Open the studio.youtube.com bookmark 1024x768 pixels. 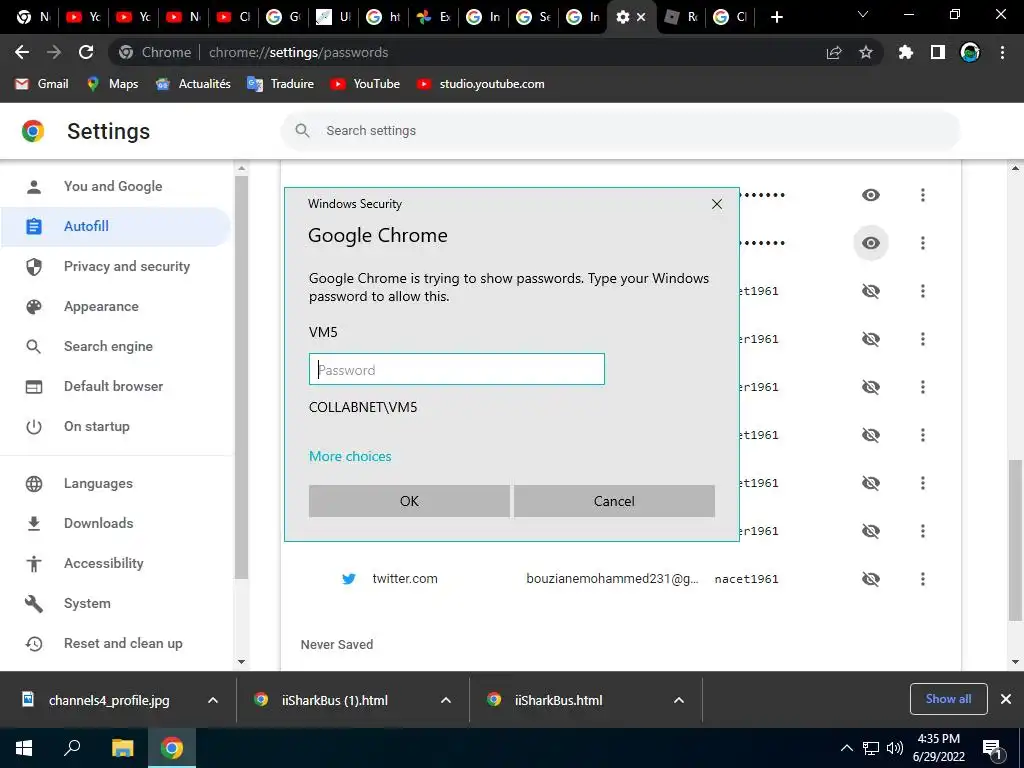click(481, 84)
